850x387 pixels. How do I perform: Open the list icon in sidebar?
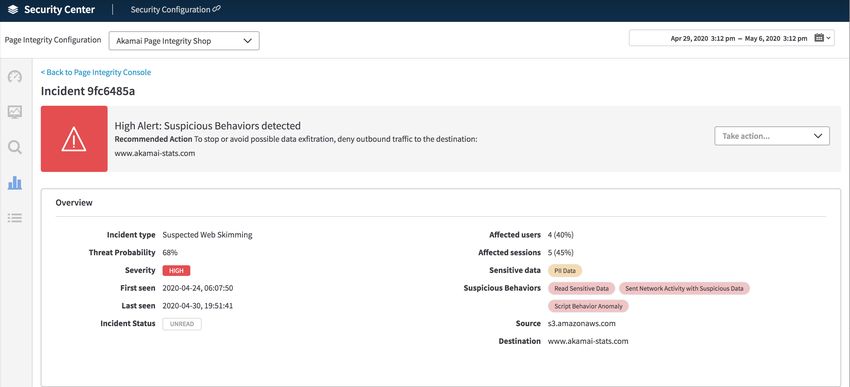pyautogui.click(x=15, y=218)
